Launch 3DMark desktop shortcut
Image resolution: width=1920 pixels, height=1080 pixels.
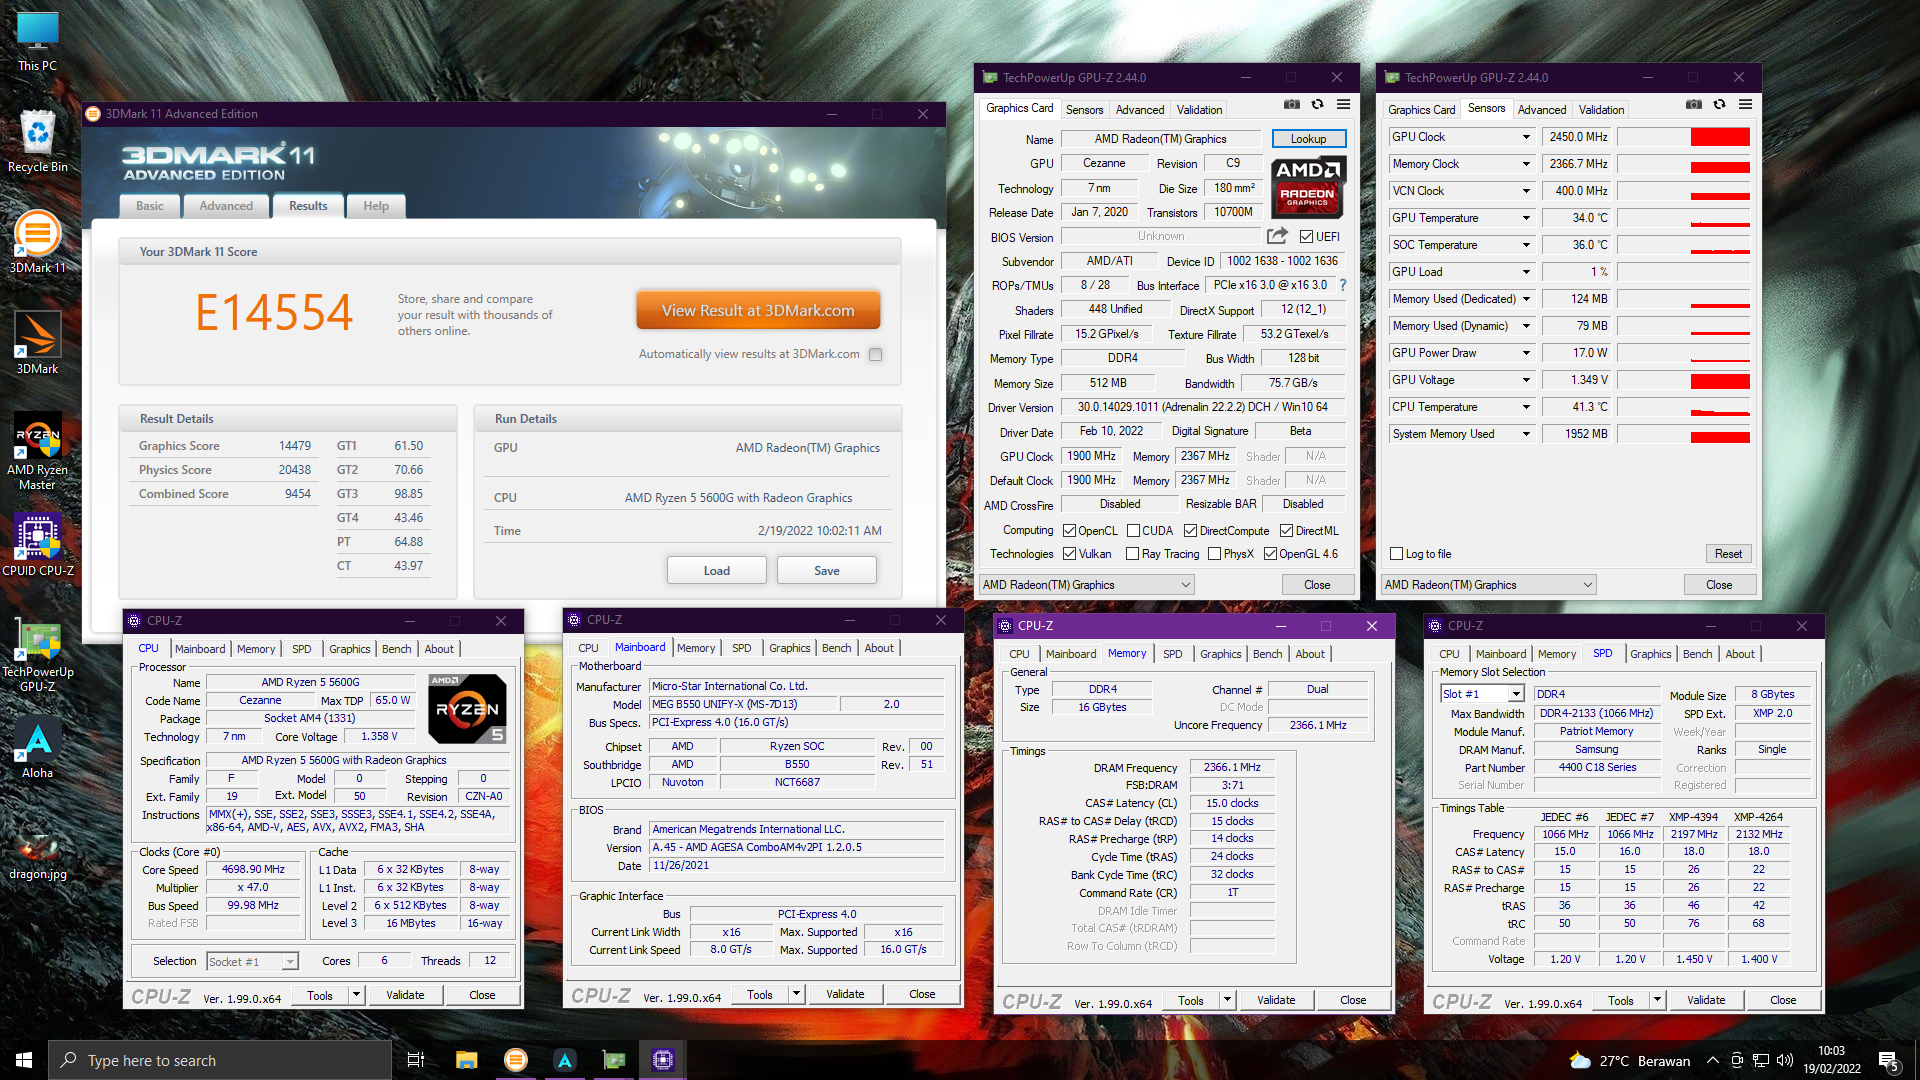pos(37,343)
